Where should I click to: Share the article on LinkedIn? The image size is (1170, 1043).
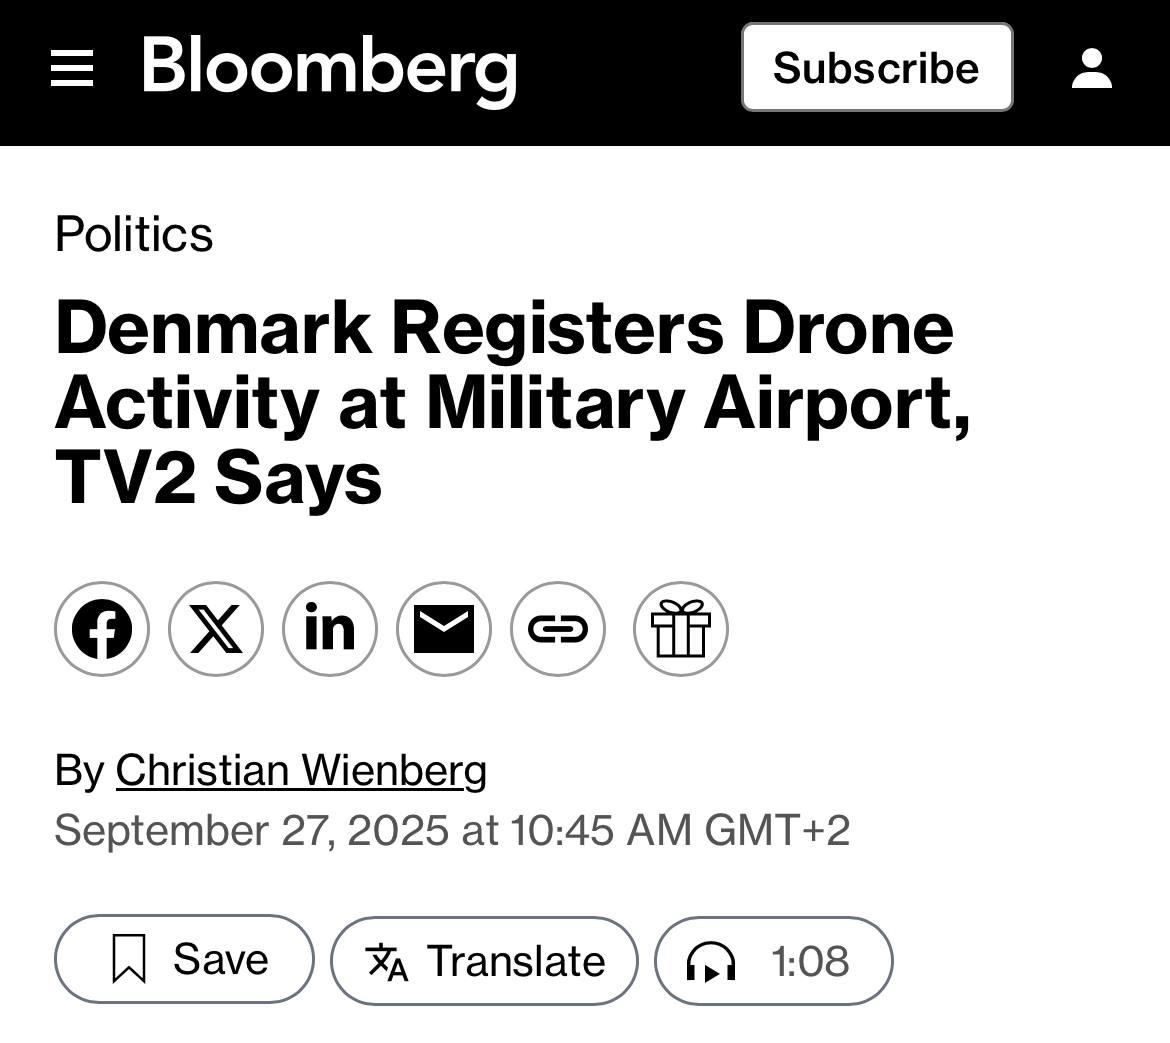click(x=330, y=629)
